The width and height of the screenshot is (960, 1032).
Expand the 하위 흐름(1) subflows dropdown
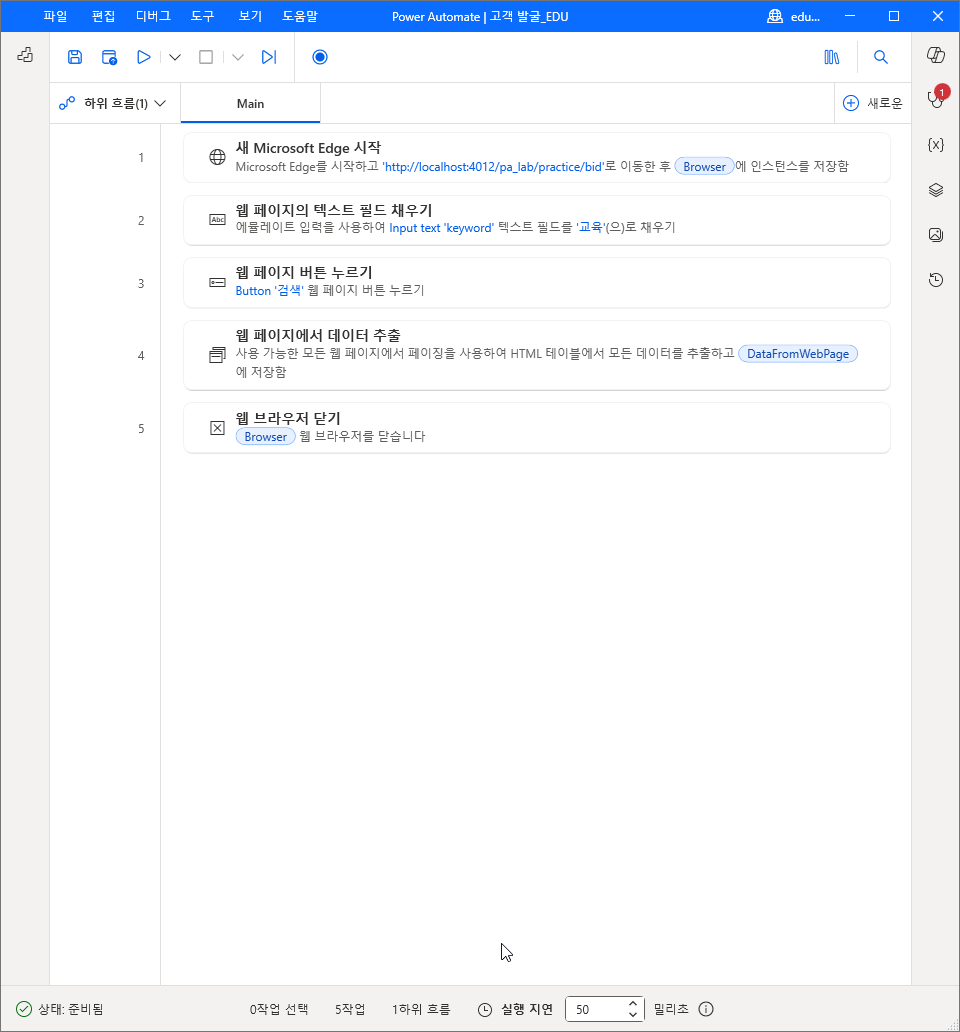[113, 103]
